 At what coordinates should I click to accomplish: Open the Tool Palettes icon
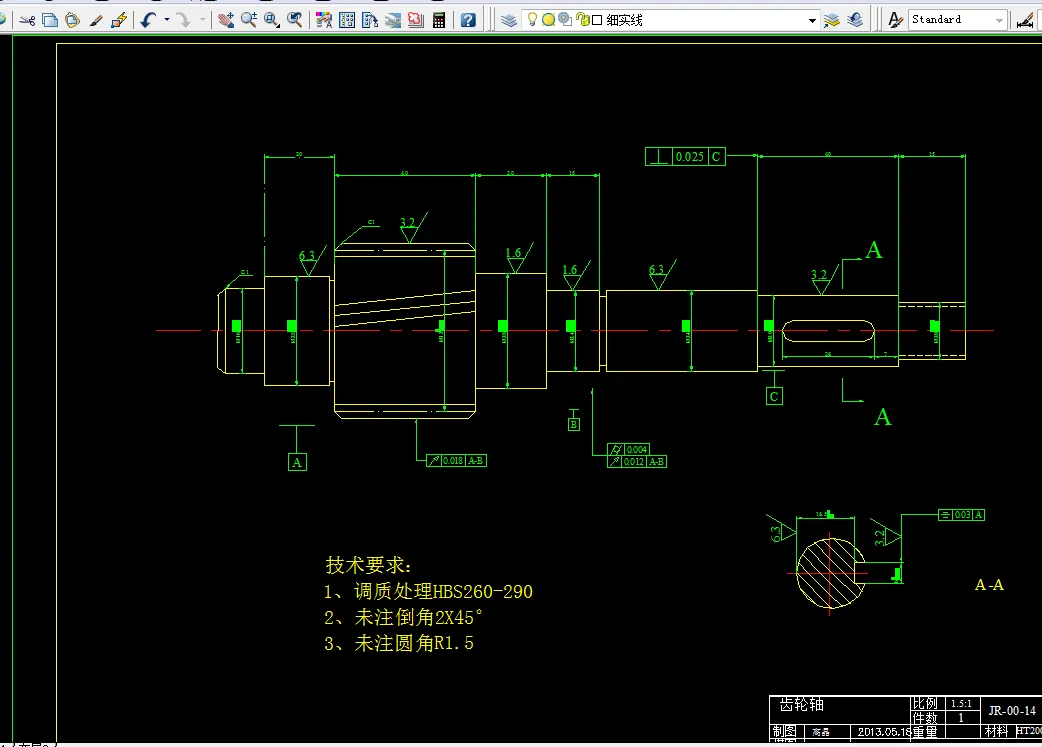(x=370, y=20)
